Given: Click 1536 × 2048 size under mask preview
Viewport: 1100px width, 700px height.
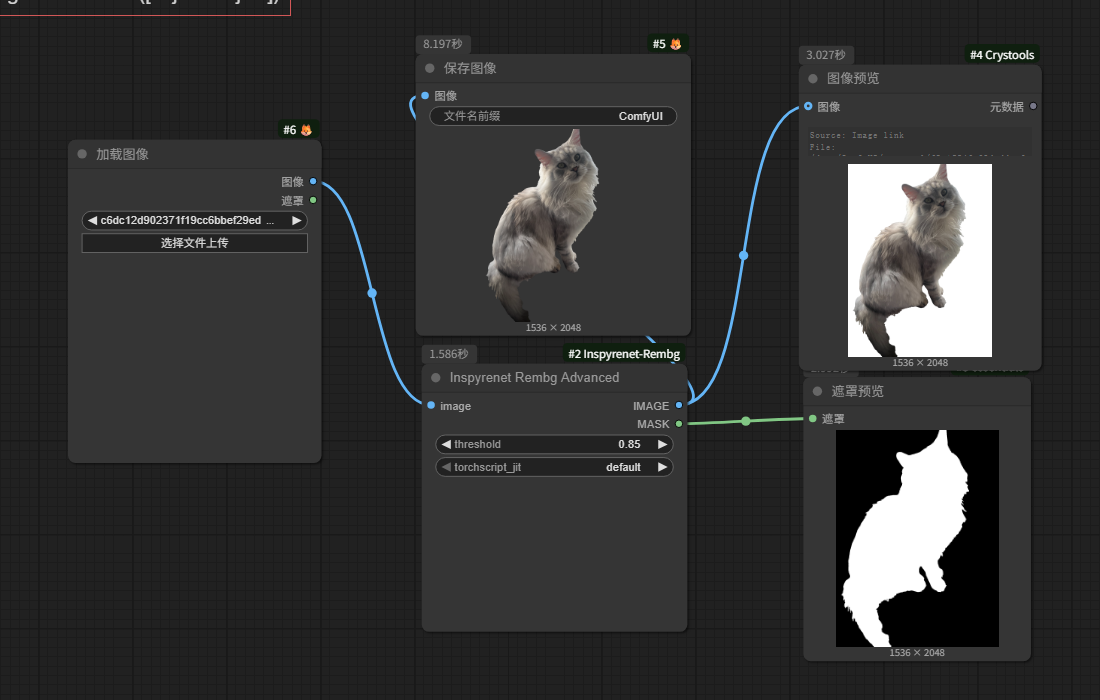Looking at the screenshot, I should 917,652.
